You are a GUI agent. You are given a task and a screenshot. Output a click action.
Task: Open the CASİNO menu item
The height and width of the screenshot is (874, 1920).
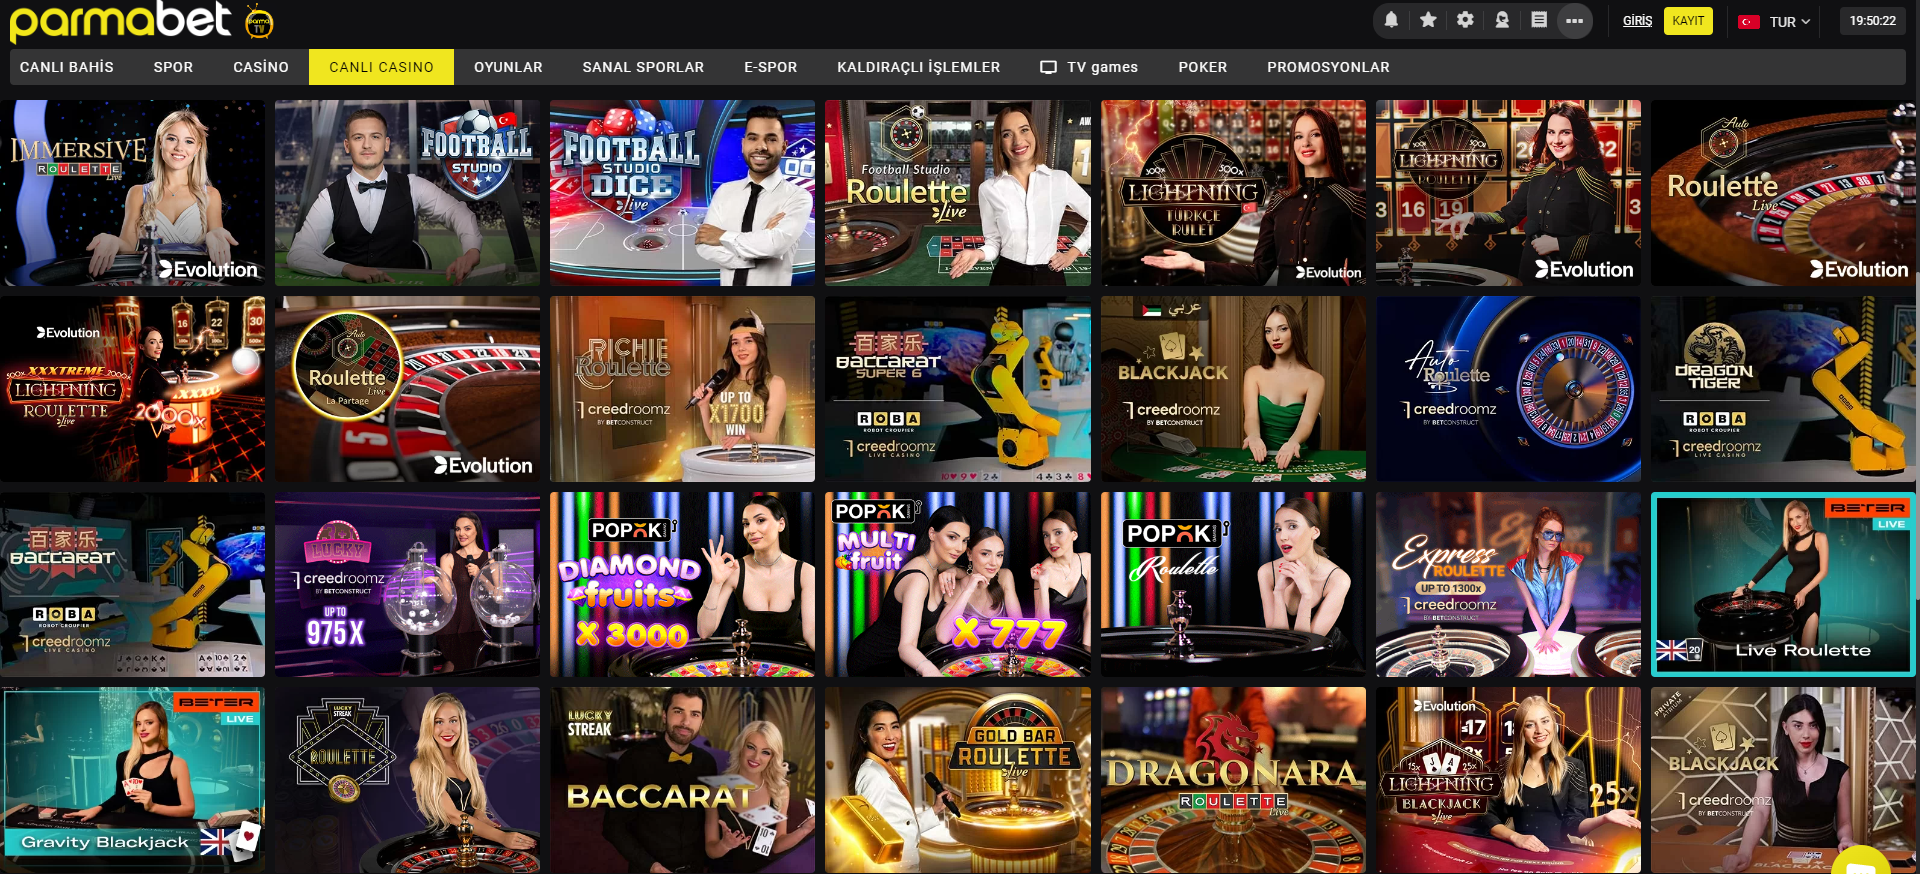(x=261, y=67)
